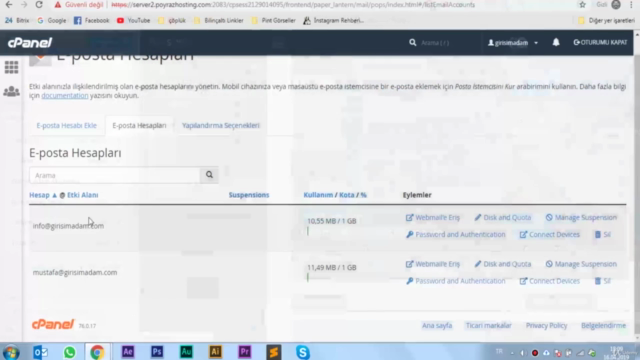The image size is (640, 360).
Task: Select the E-posta Hesapları tab
Action: click(139, 125)
